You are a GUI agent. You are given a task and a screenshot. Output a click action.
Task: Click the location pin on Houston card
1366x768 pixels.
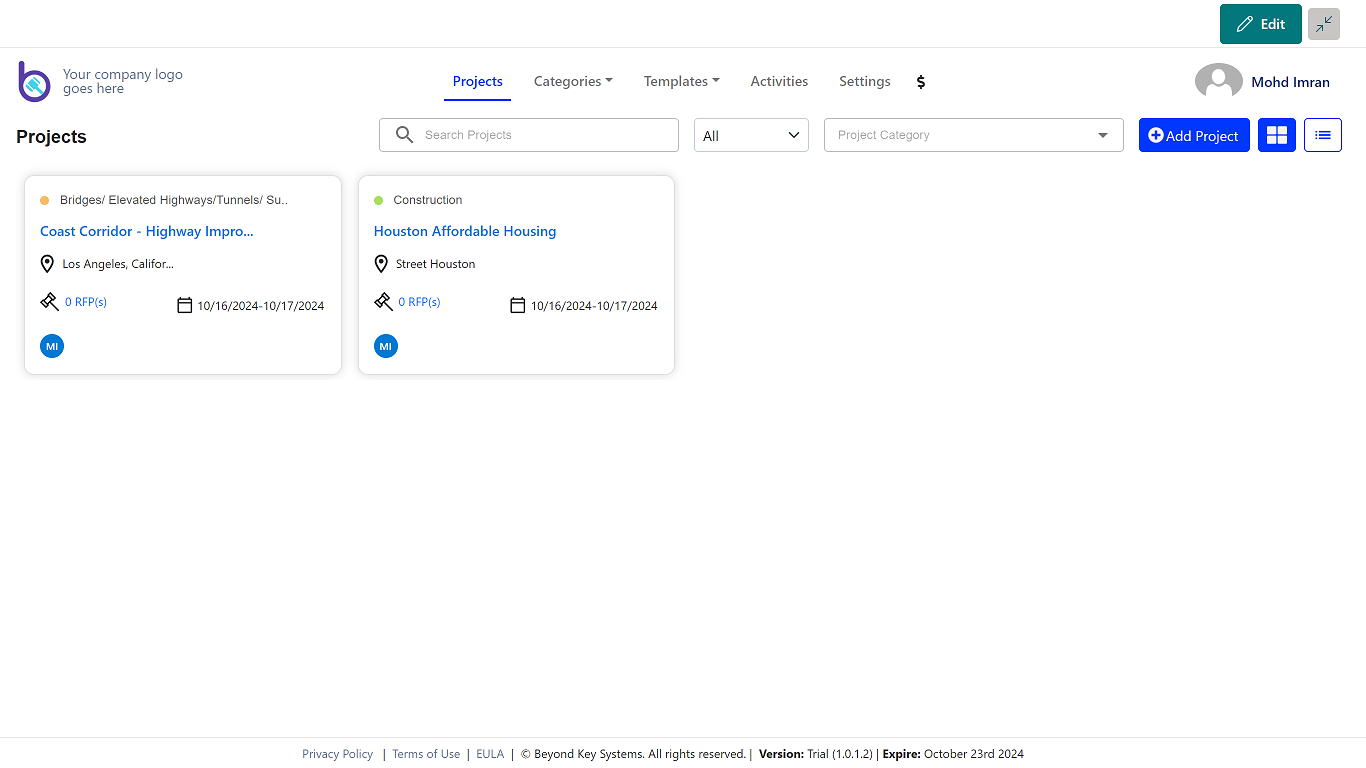tap(381, 264)
